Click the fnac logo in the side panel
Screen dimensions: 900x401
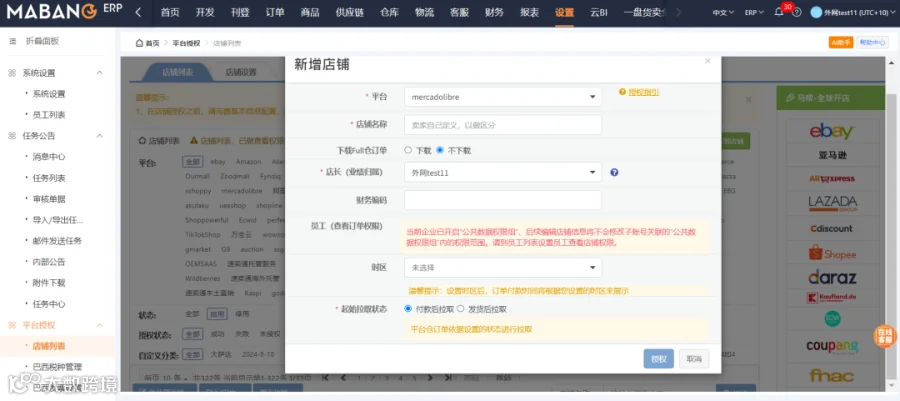click(x=832, y=376)
